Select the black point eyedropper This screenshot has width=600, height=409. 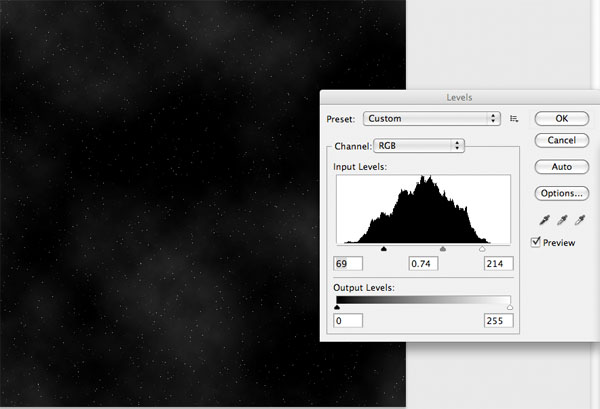pyautogui.click(x=544, y=220)
